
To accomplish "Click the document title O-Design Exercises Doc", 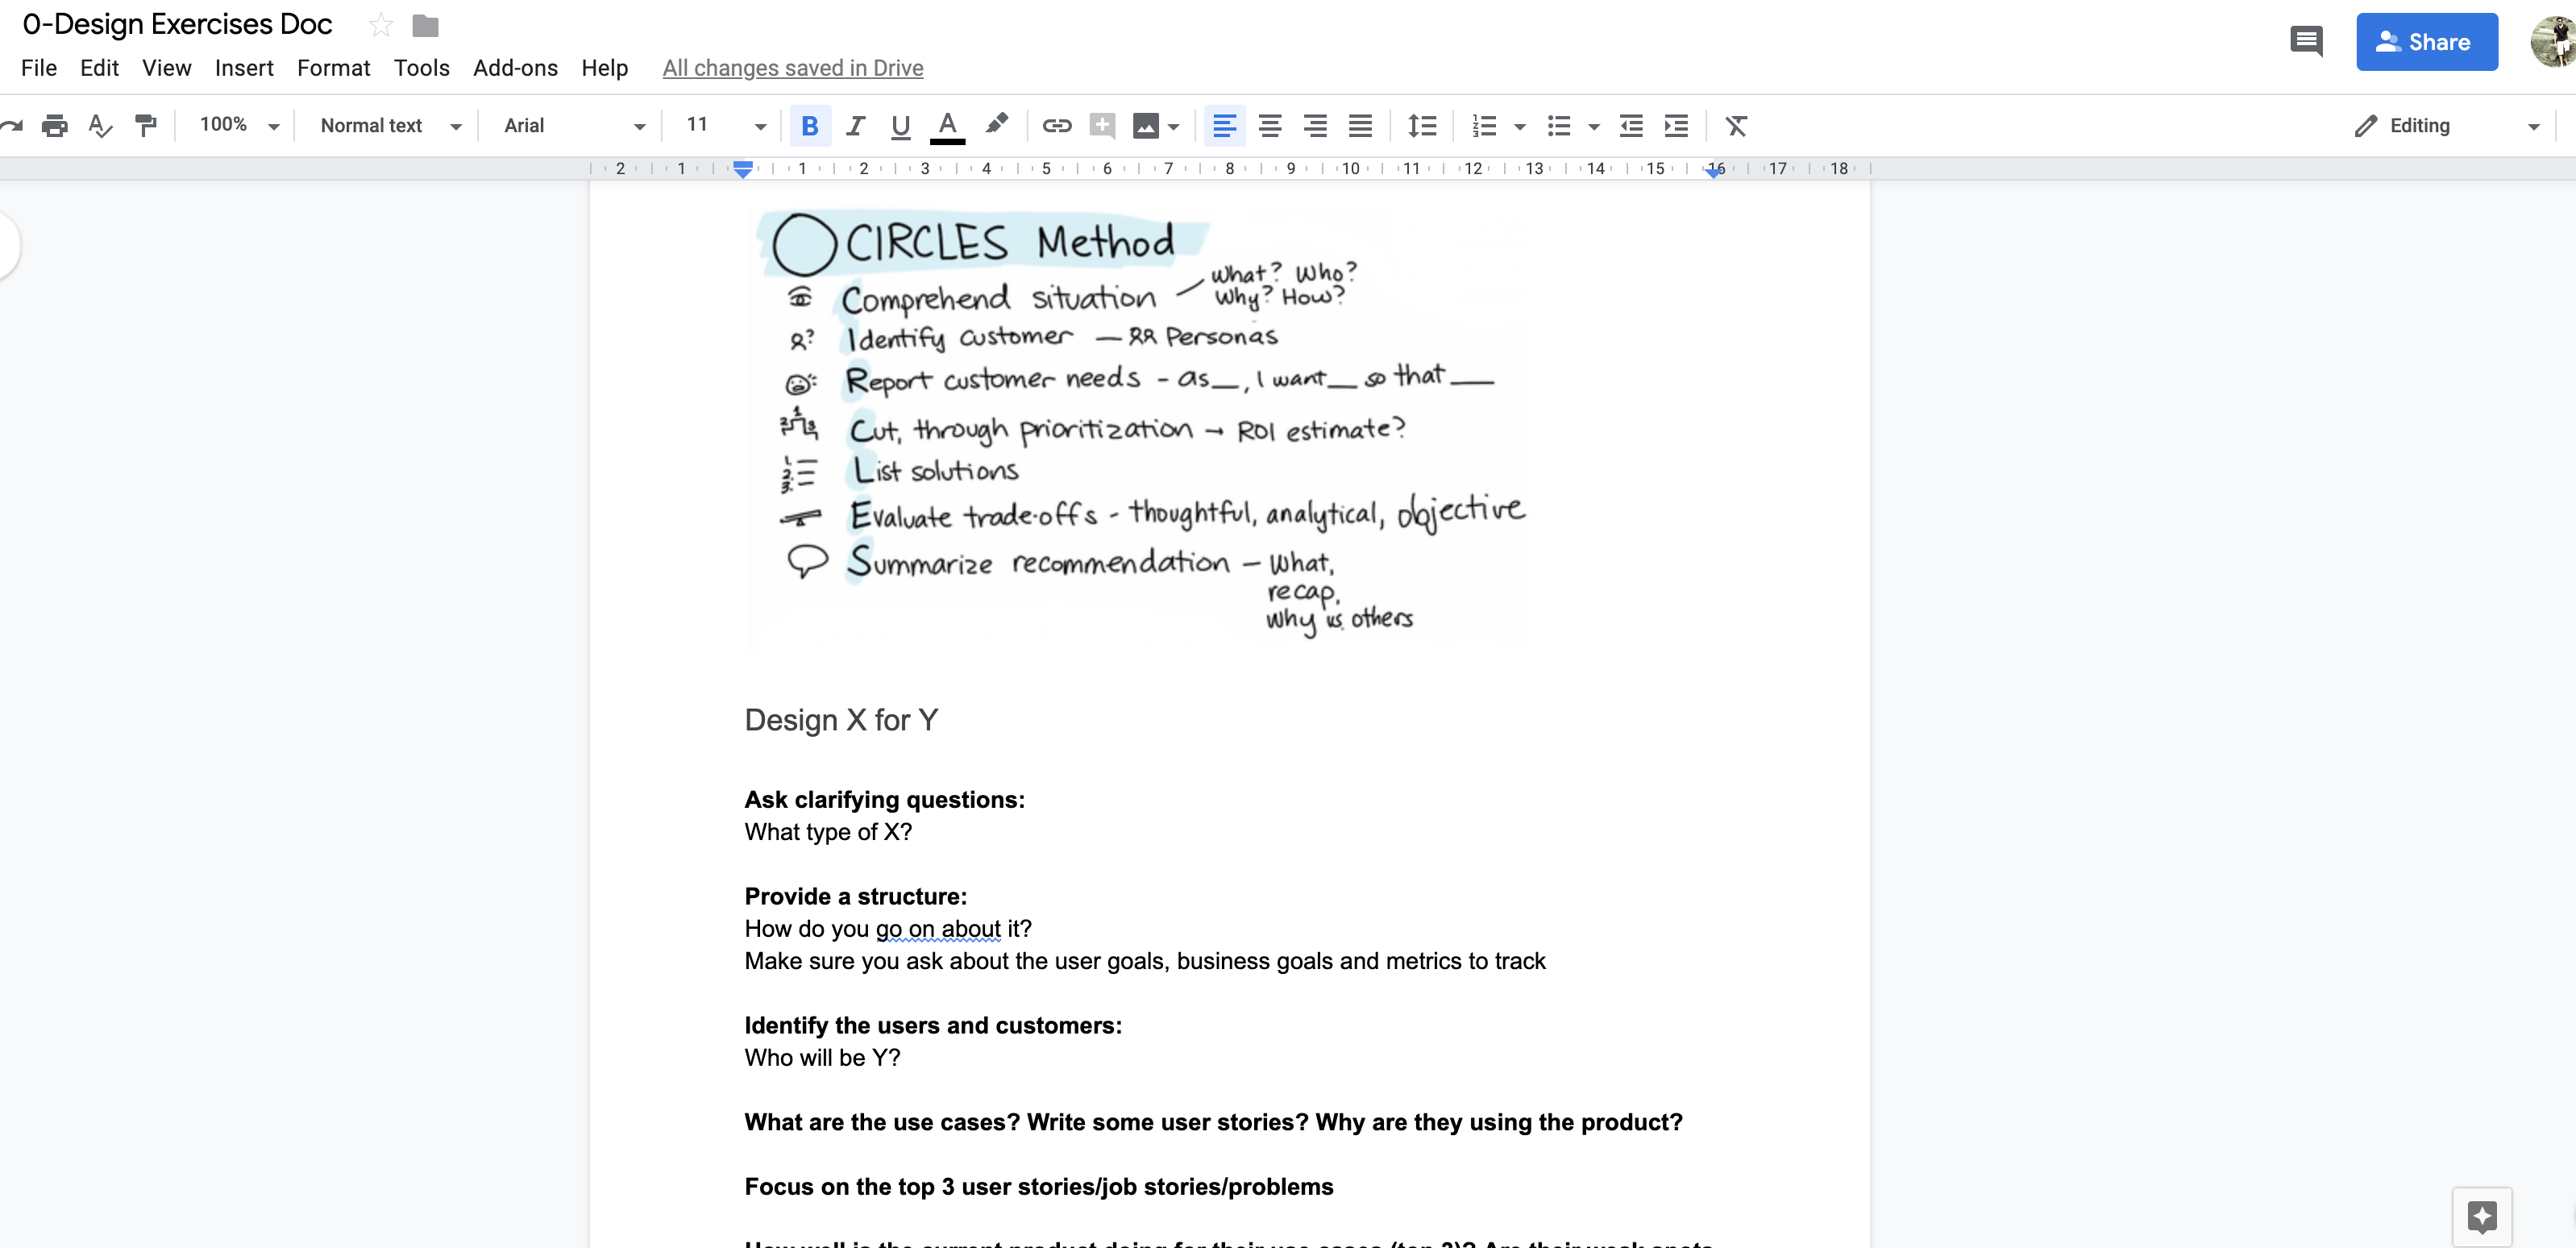I will point(177,24).
